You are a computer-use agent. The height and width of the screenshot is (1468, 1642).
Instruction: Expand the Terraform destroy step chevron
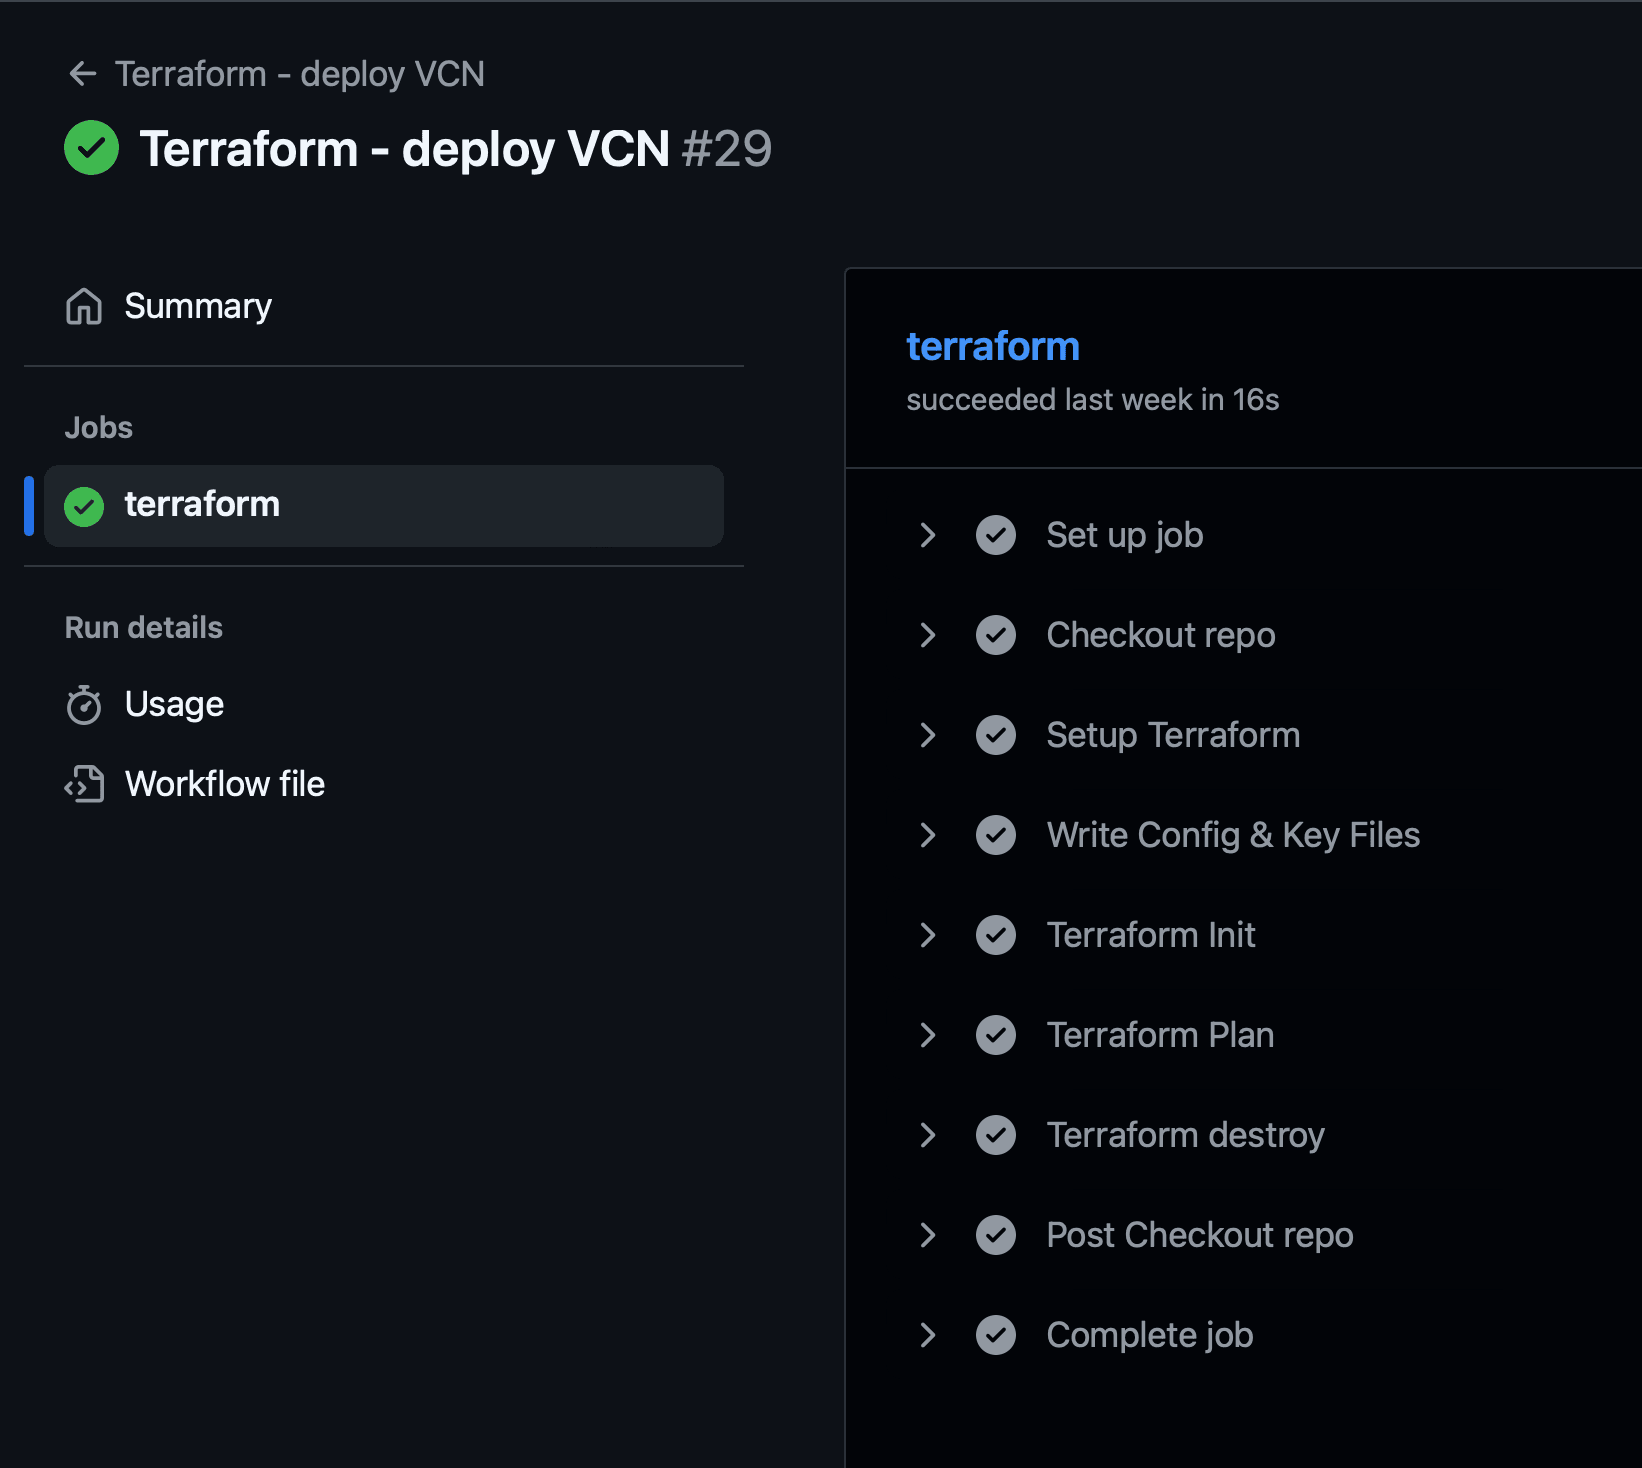pyautogui.click(x=928, y=1135)
